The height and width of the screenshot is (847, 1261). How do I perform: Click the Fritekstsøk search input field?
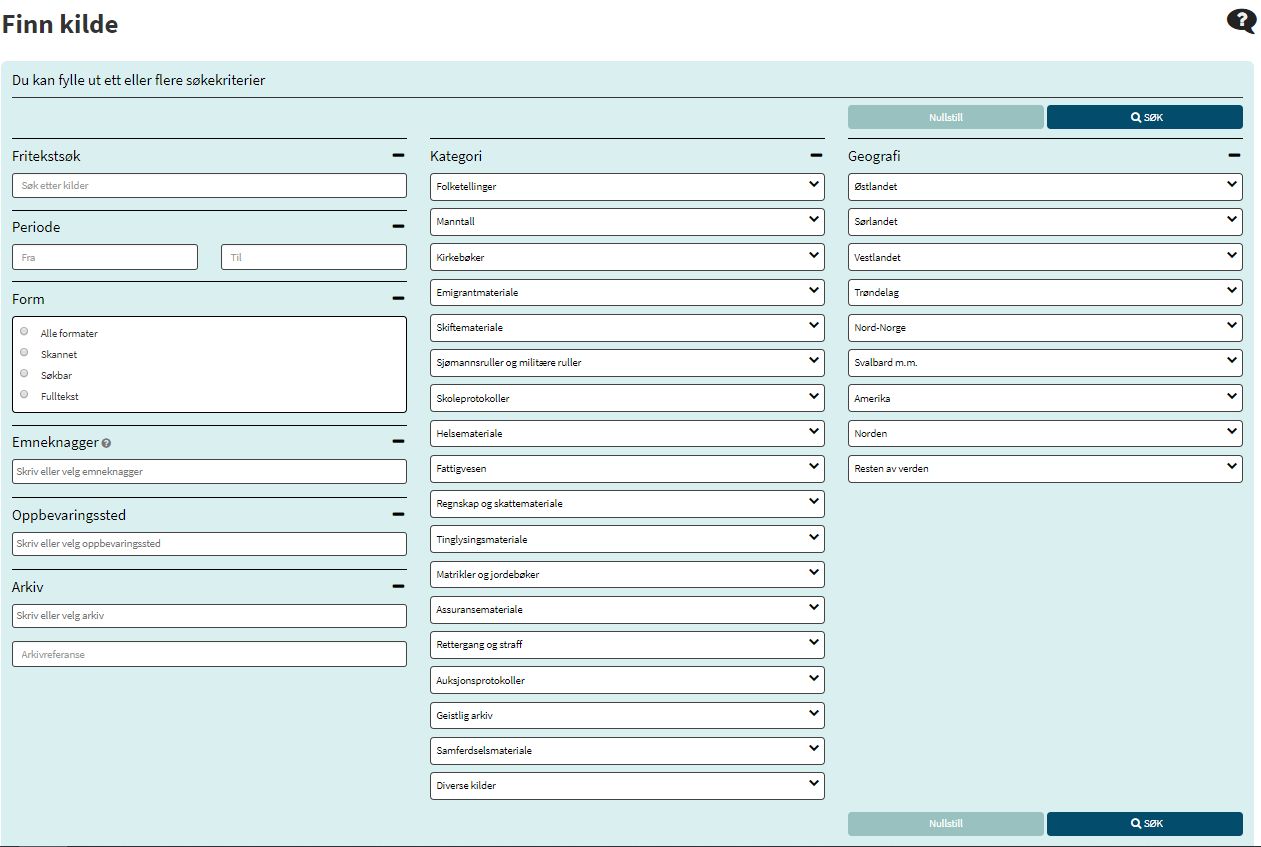click(209, 186)
